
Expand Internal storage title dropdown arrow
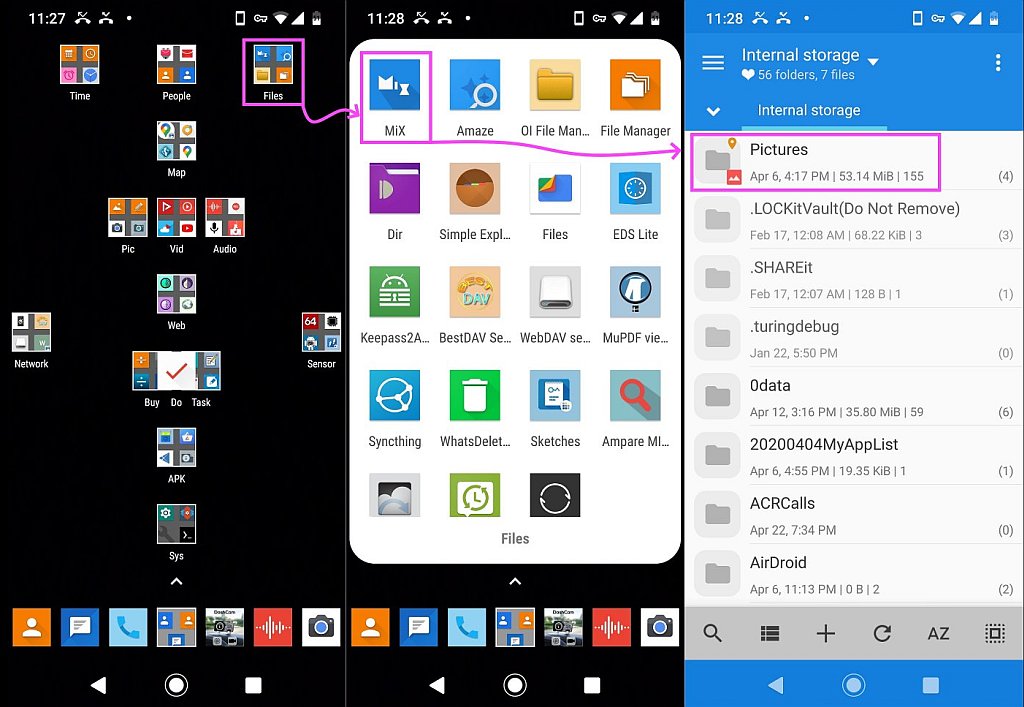click(x=873, y=61)
